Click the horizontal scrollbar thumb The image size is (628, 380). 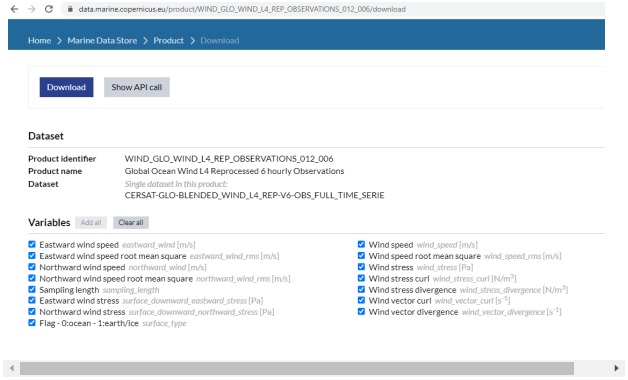click(297, 368)
